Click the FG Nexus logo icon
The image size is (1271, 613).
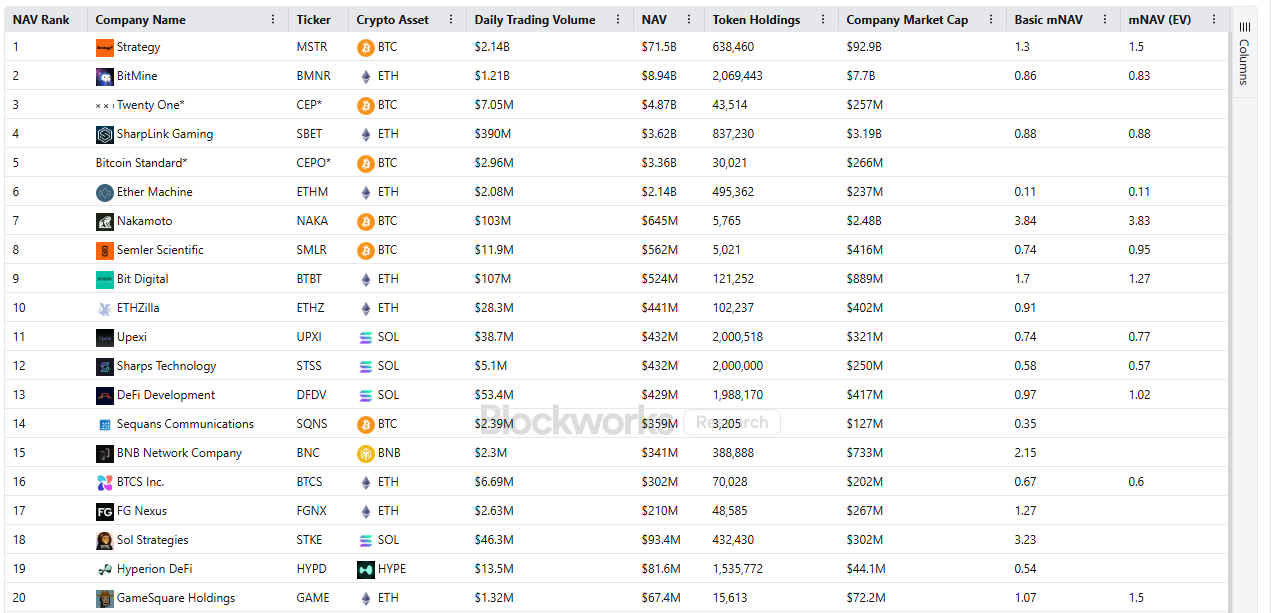pyautogui.click(x=105, y=511)
